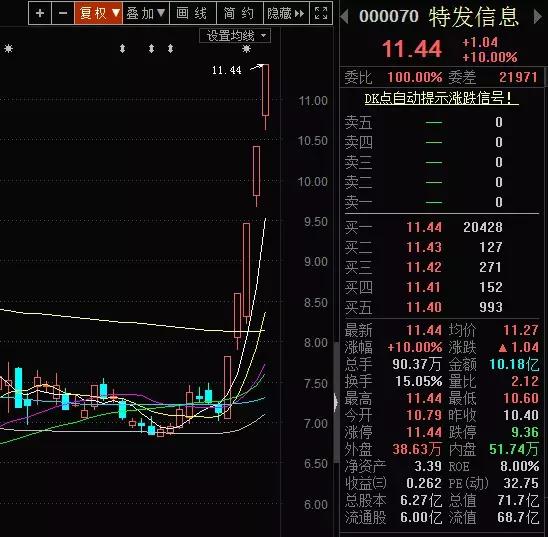Click 今开 value 10.79
Image resolution: width=548 pixels, height=537 pixels.
(x=424, y=415)
